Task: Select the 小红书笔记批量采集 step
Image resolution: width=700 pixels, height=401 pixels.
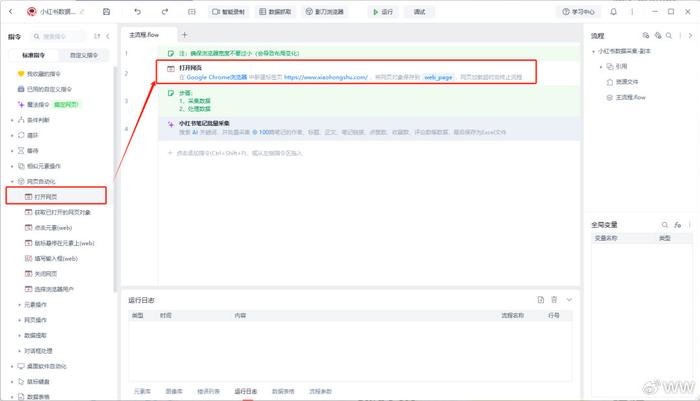Action: pos(368,128)
